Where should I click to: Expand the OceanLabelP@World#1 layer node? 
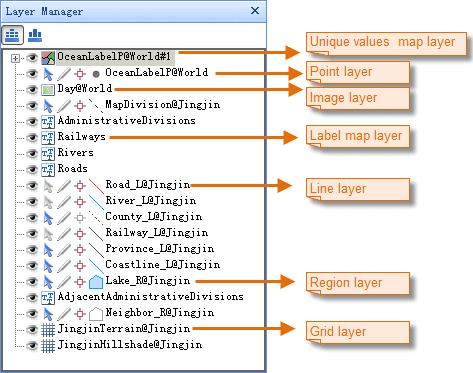click(x=15, y=58)
